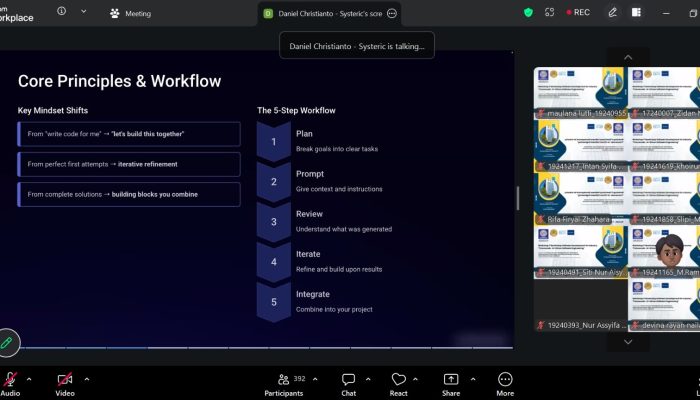Screen dimensions: 700x400
Task: Click the muted mic icon on Nur Assyifa tile
Action: pyautogui.click(x=541, y=325)
